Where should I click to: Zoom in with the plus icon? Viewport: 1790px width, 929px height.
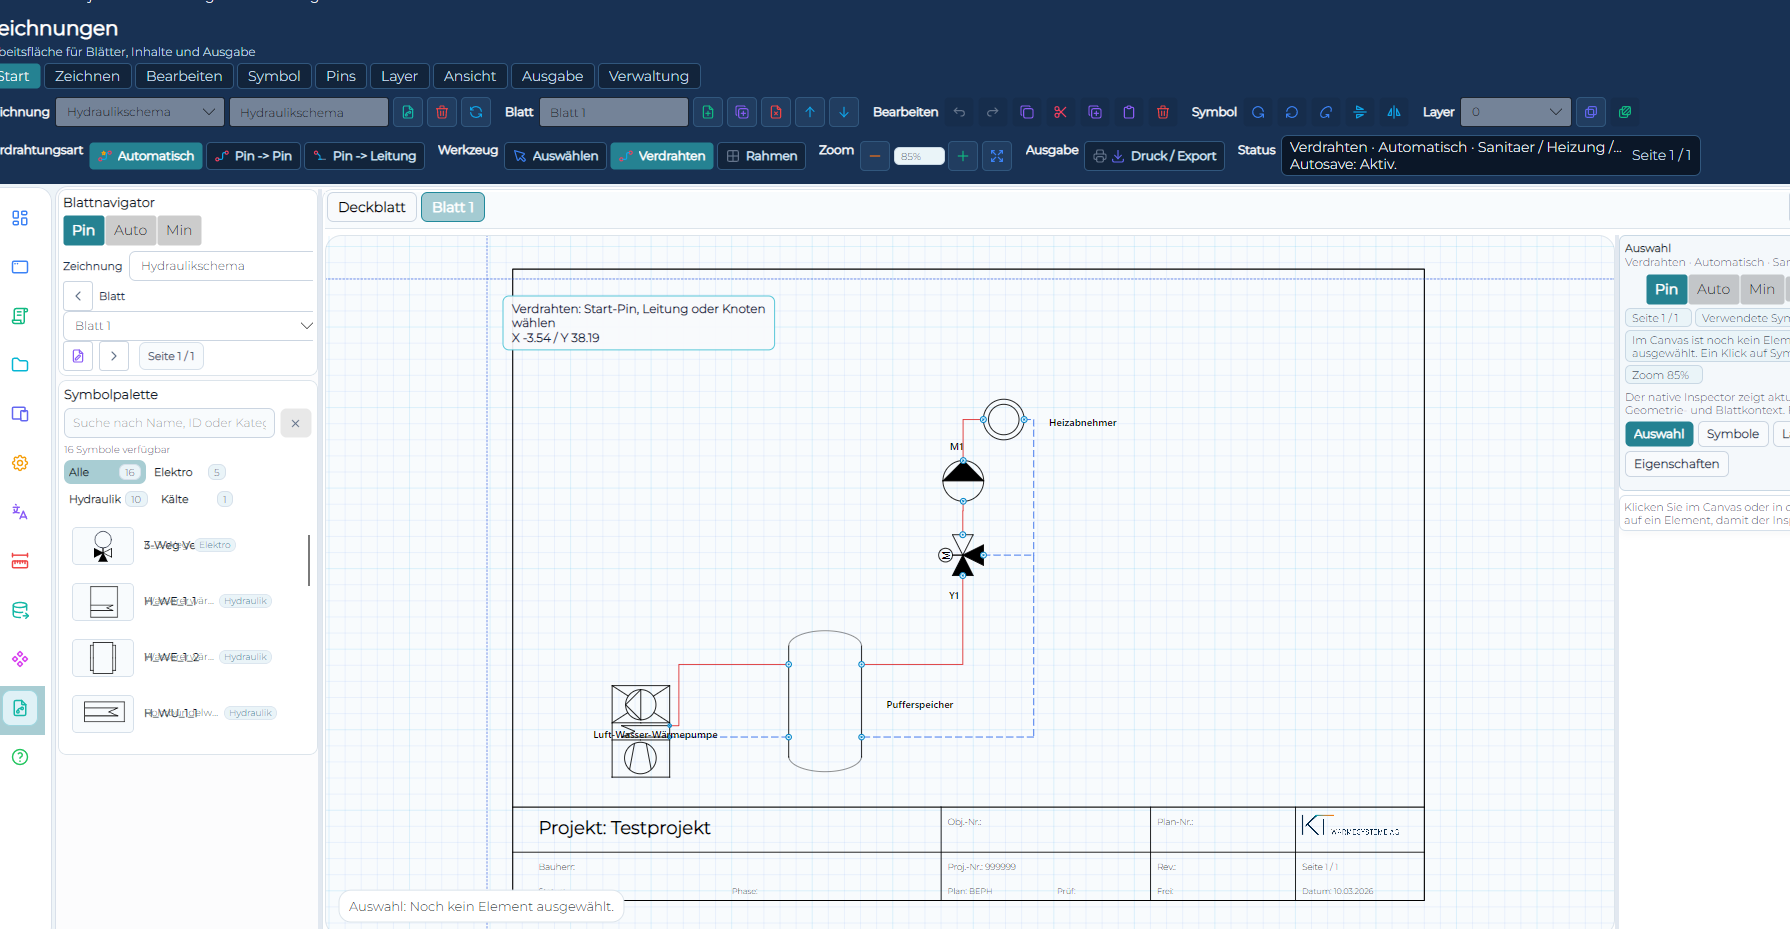click(963, 156)
